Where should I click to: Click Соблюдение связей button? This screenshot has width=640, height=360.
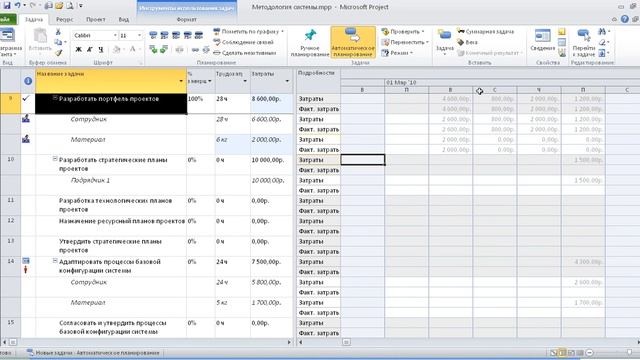pos(244,42)
